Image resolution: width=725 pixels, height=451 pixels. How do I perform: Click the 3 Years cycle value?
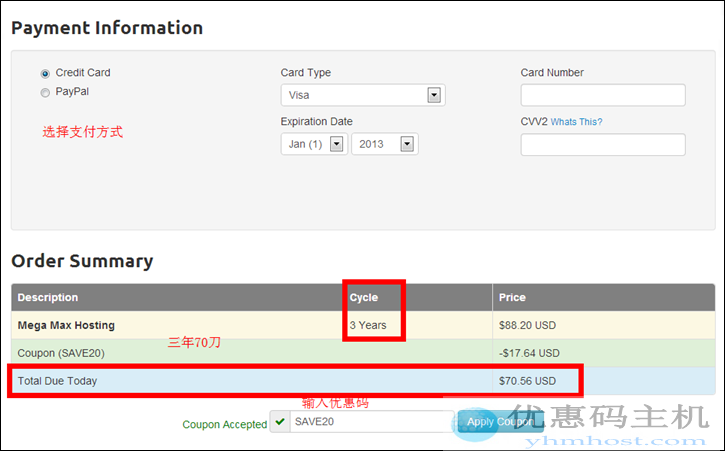tap(368, 325)
